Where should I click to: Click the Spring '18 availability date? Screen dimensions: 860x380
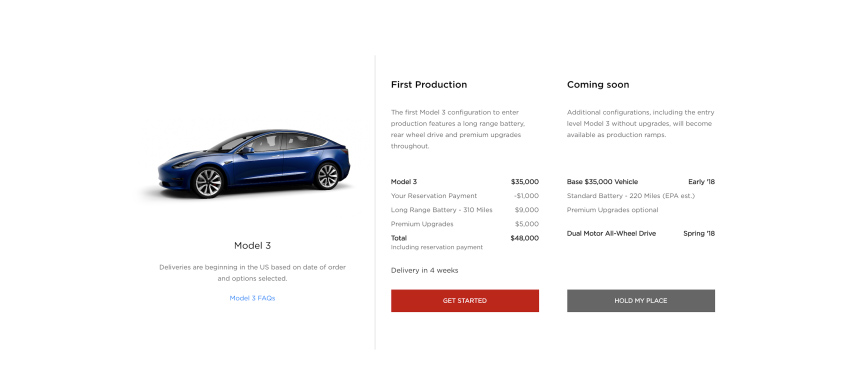(x=699, y=234)
